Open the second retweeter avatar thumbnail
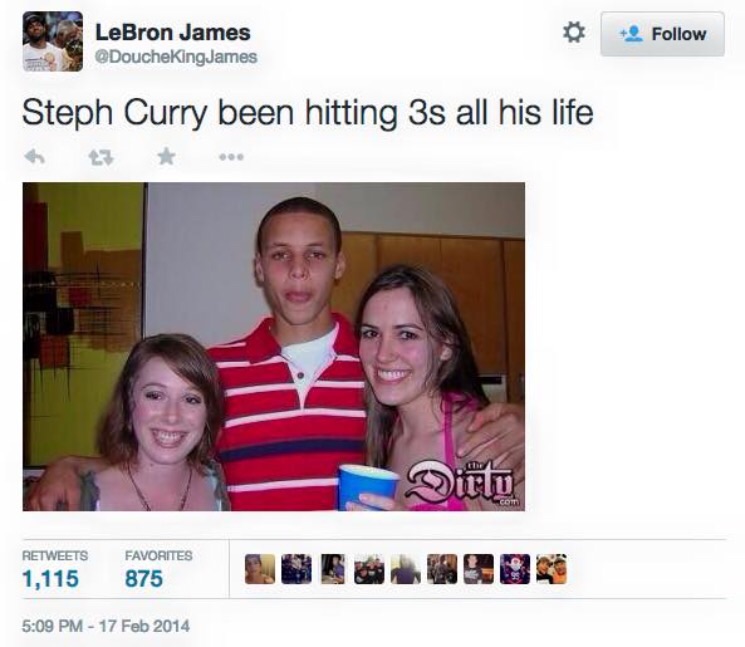 tap(296, 569)
